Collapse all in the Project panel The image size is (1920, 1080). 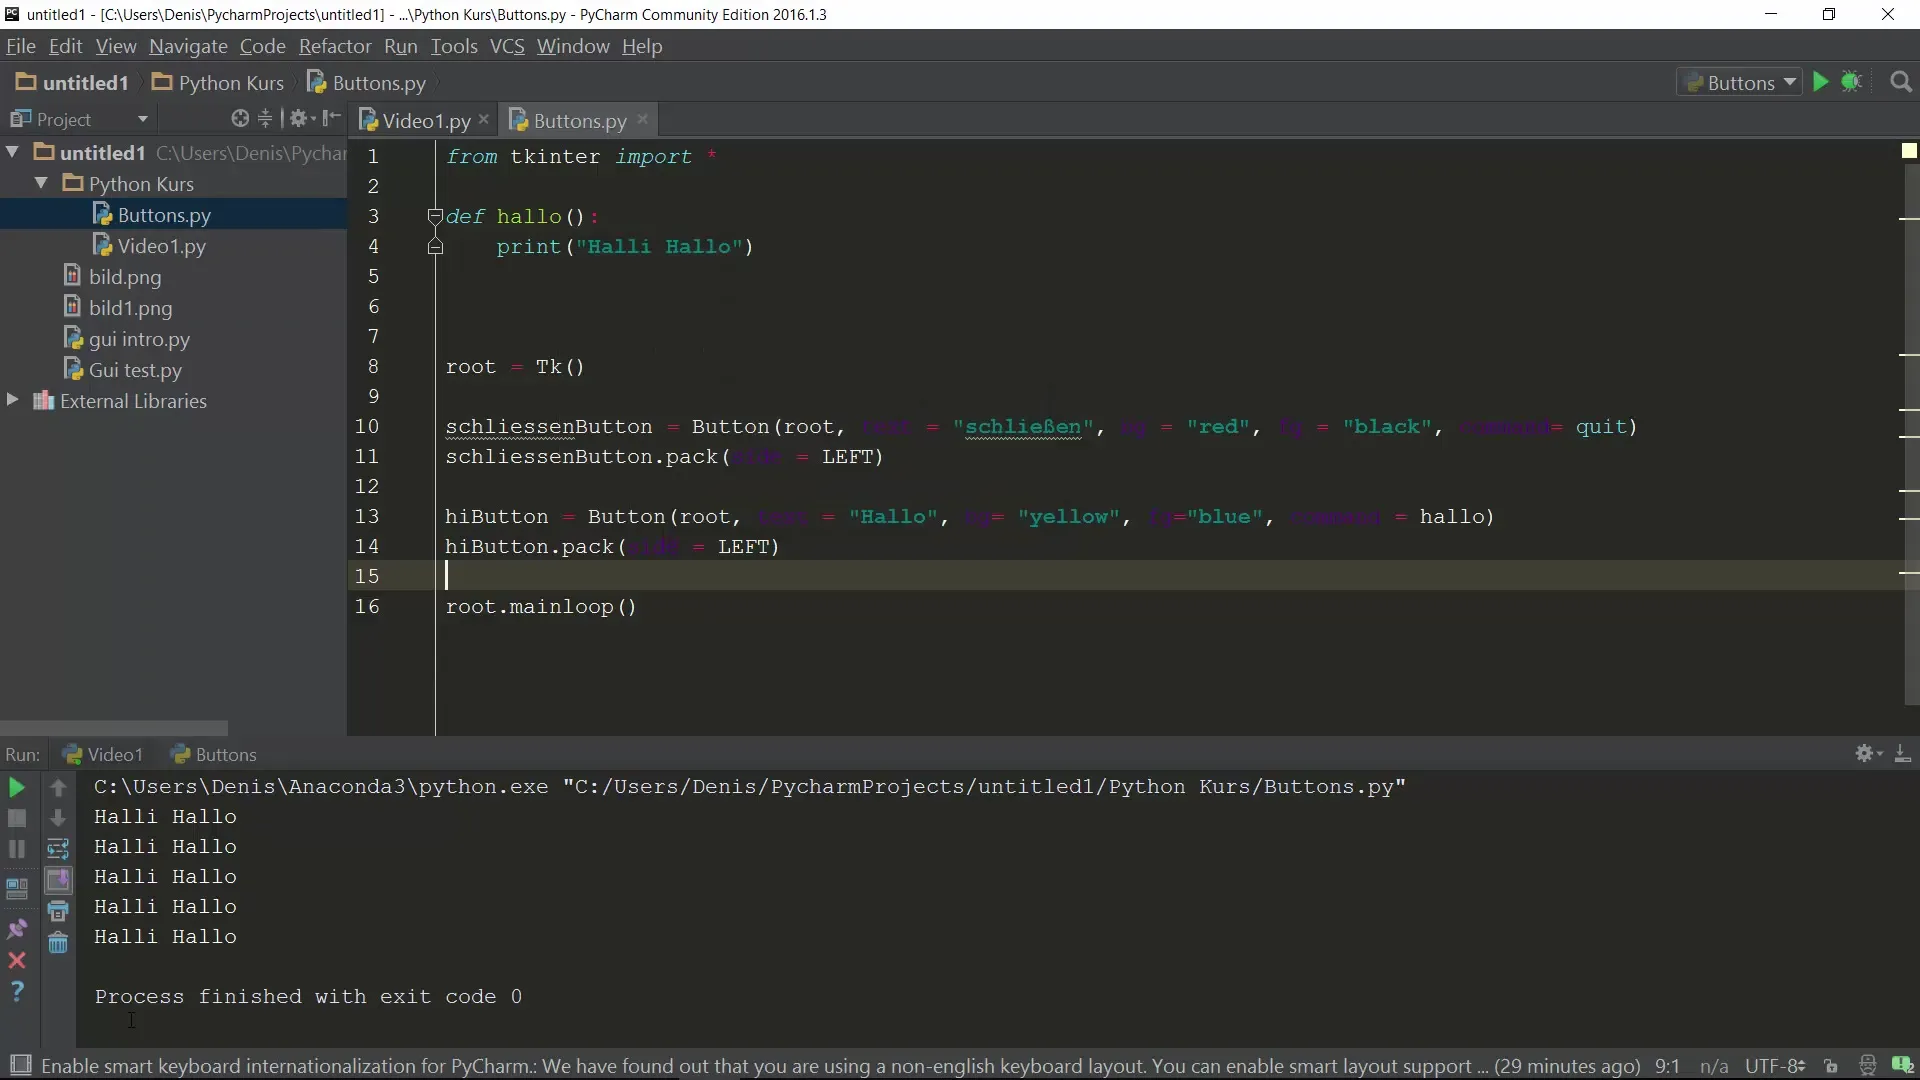click(x=265, y=119)
